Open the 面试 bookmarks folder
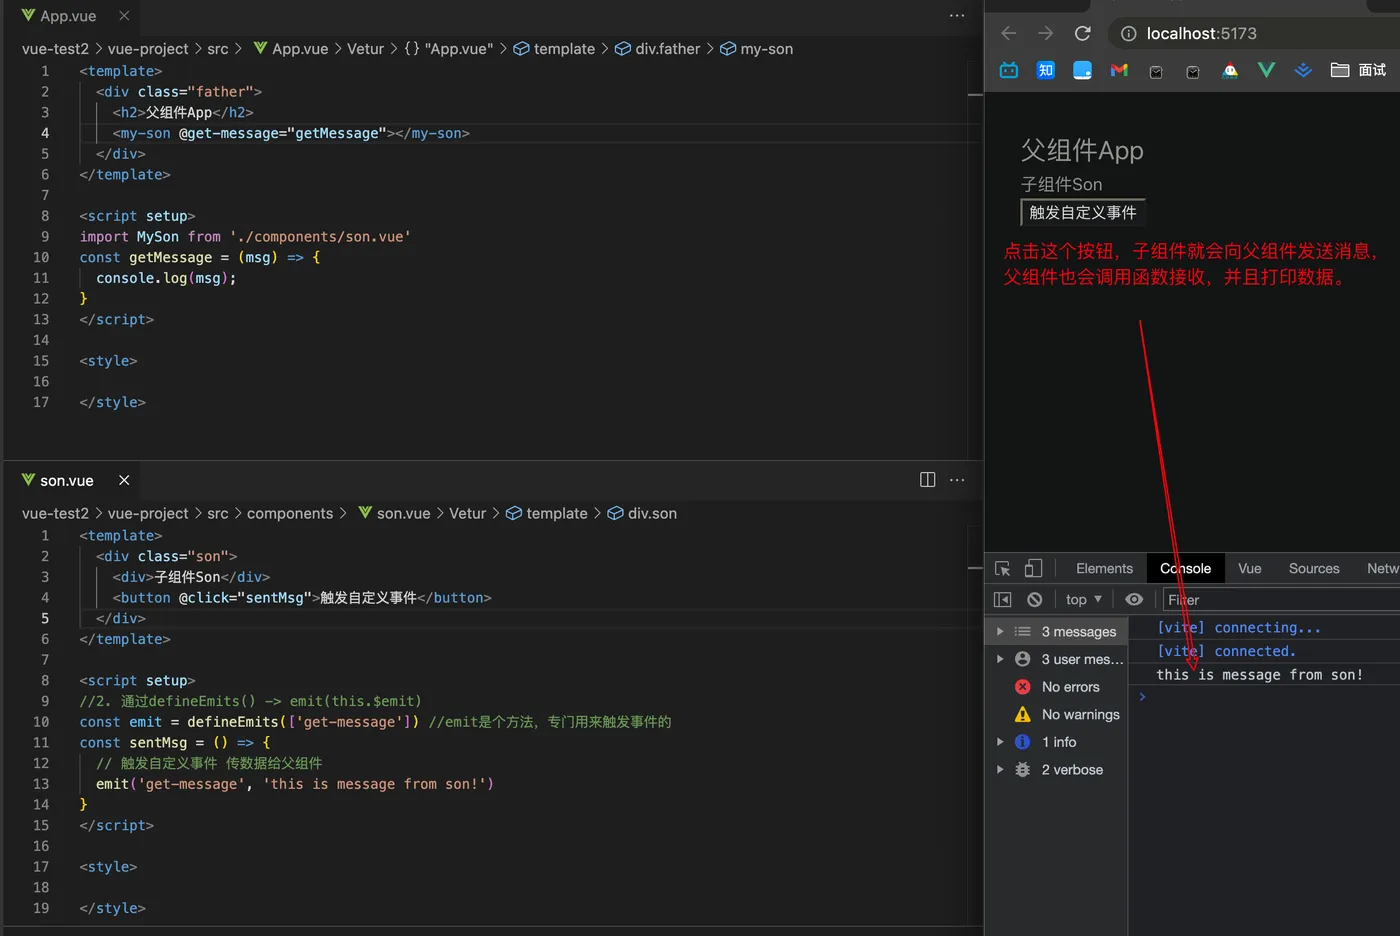Image resolution: width=1400 pixels, height=936 pixels. 1359,70
